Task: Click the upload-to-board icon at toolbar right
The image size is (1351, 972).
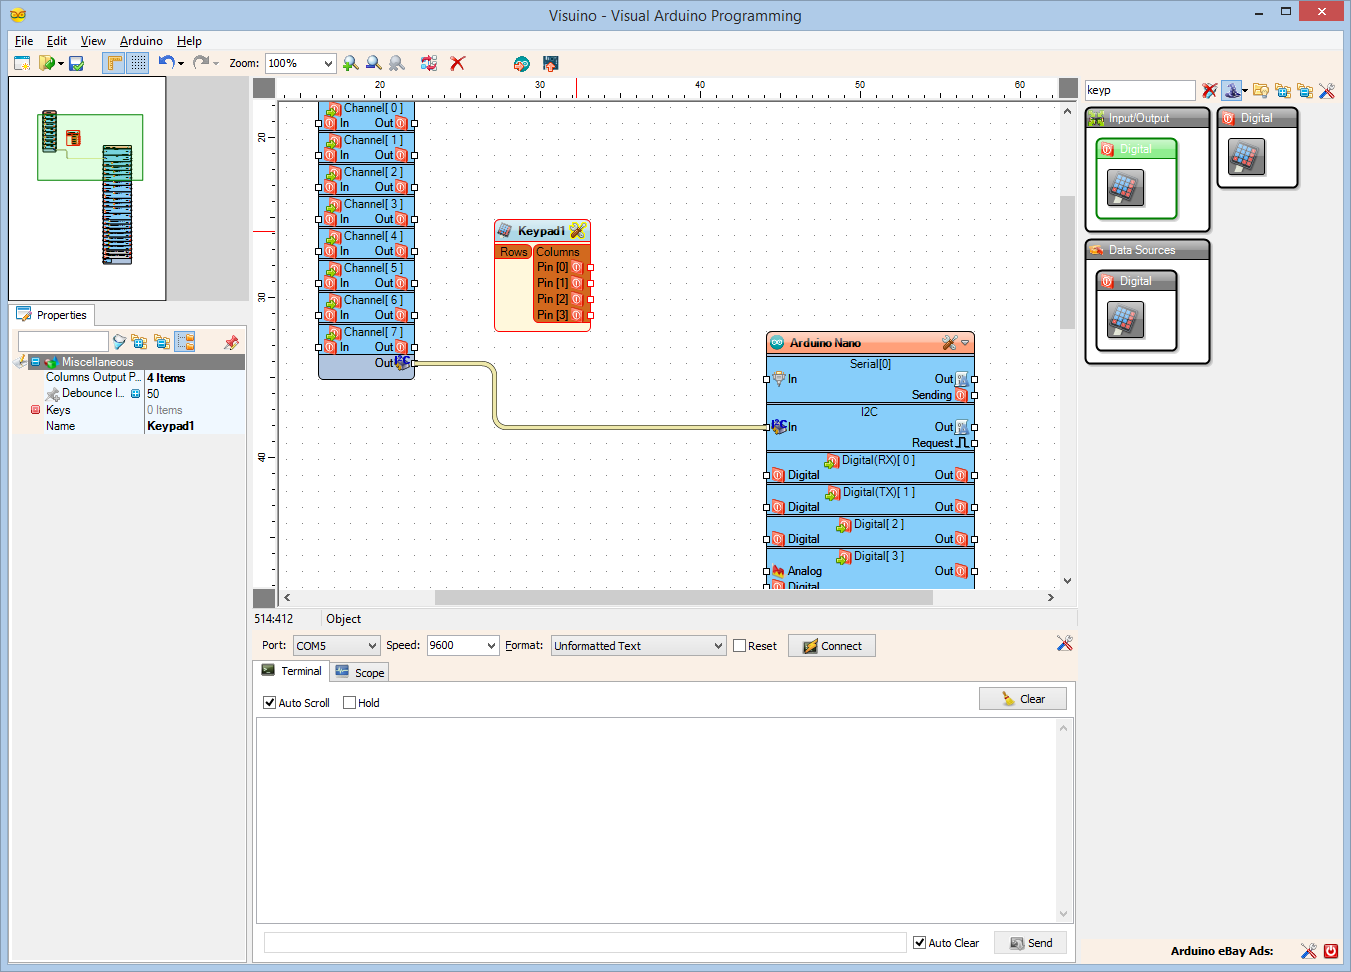Action: pyautogui.click(x=550, y=63)
